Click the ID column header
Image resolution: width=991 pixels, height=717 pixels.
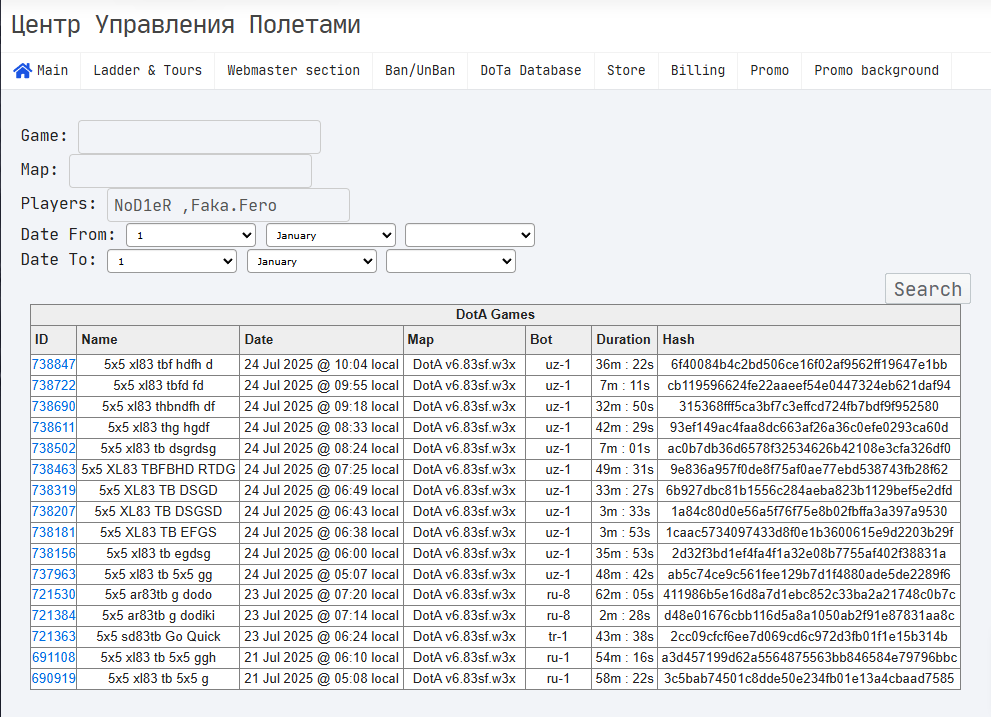coord(54,340)
